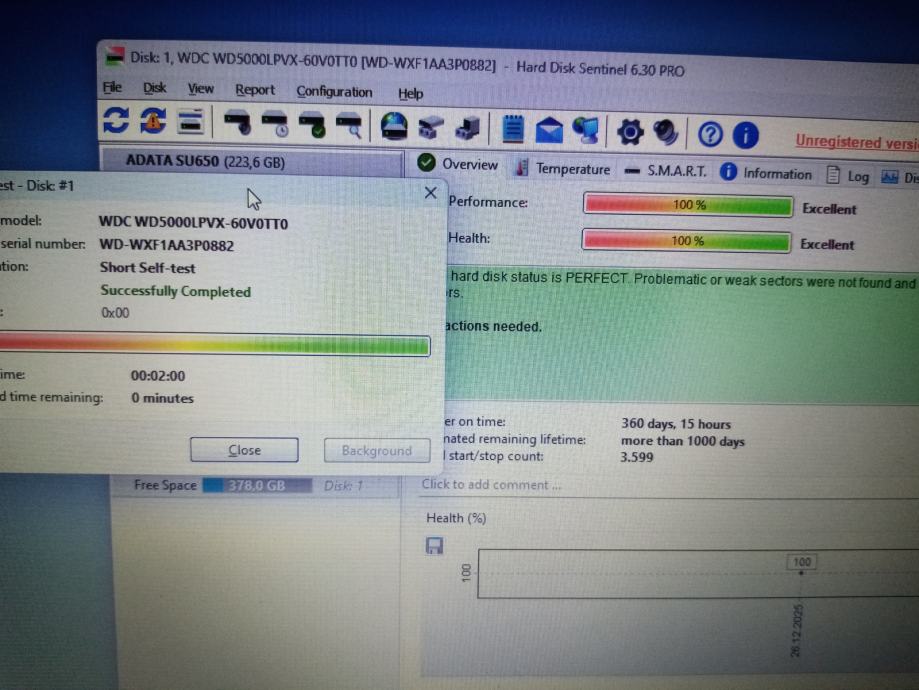
Task: Click the blue info 'i' toolbar icon
Action: (x=746, y=135)
